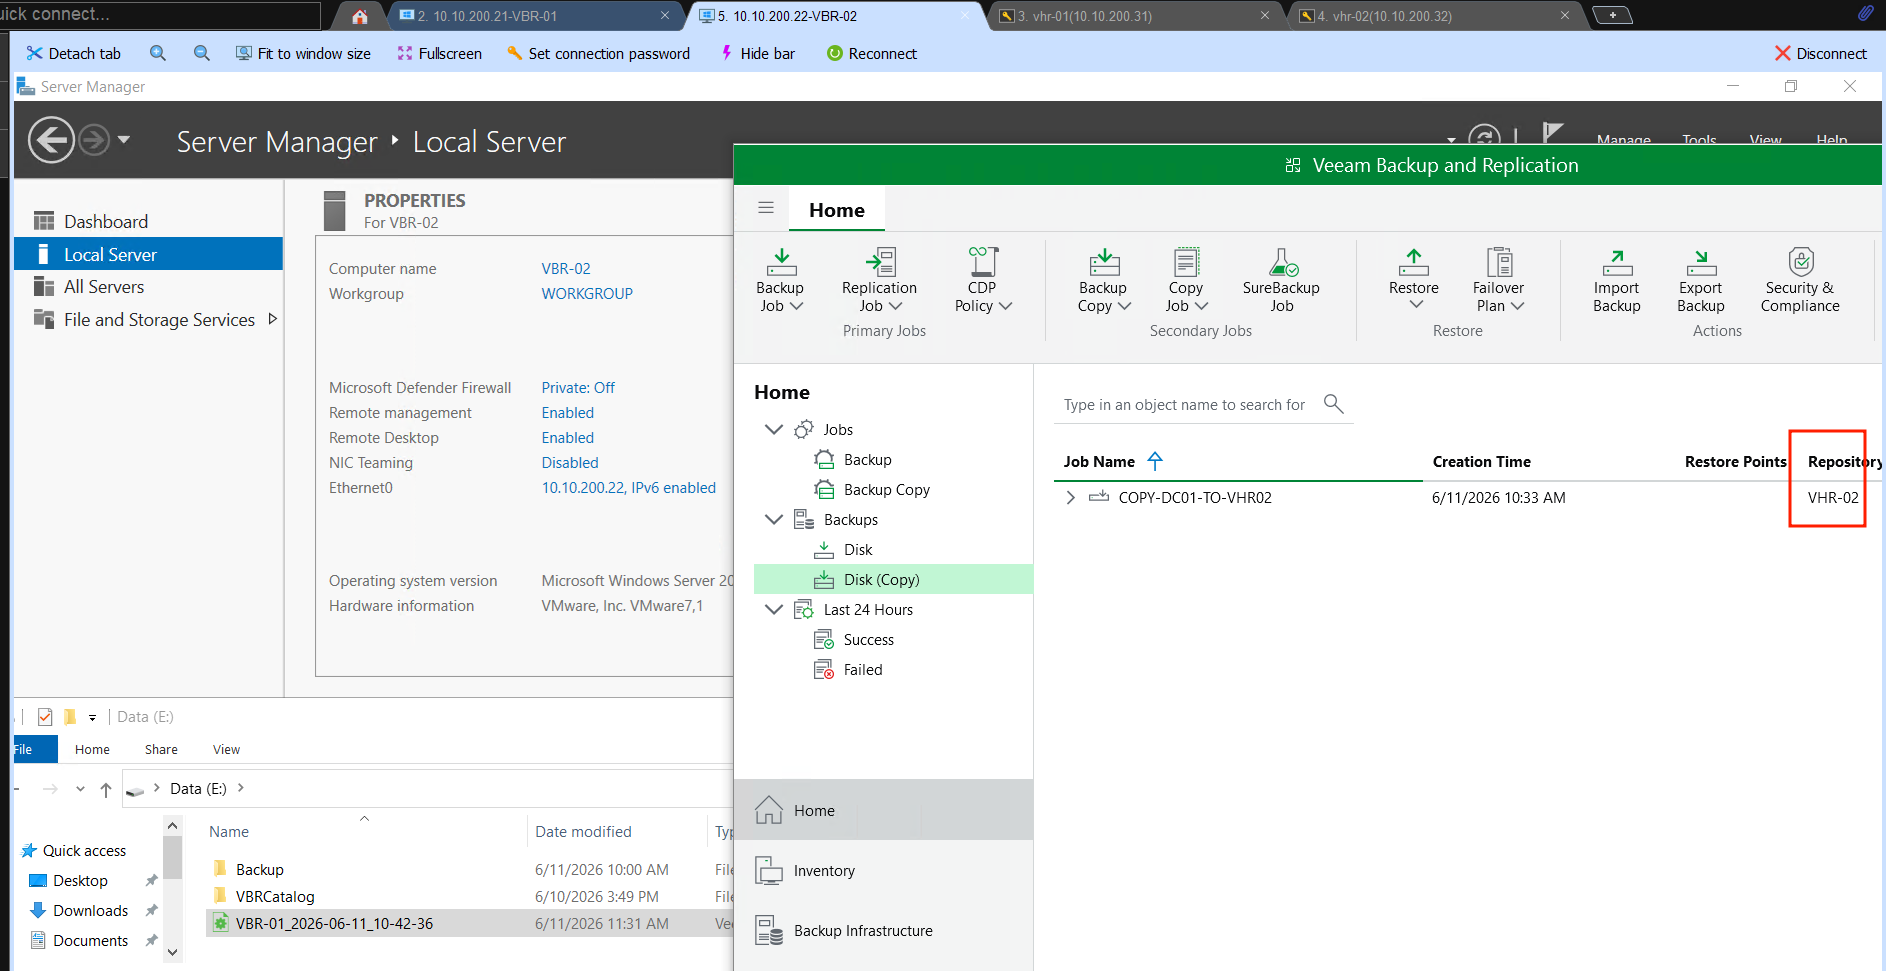This screenshot has height=971, width=1886.
Task: Expand the COPY-DC01-TO-VHR02 job row
Action: (x=1070, y=497)
